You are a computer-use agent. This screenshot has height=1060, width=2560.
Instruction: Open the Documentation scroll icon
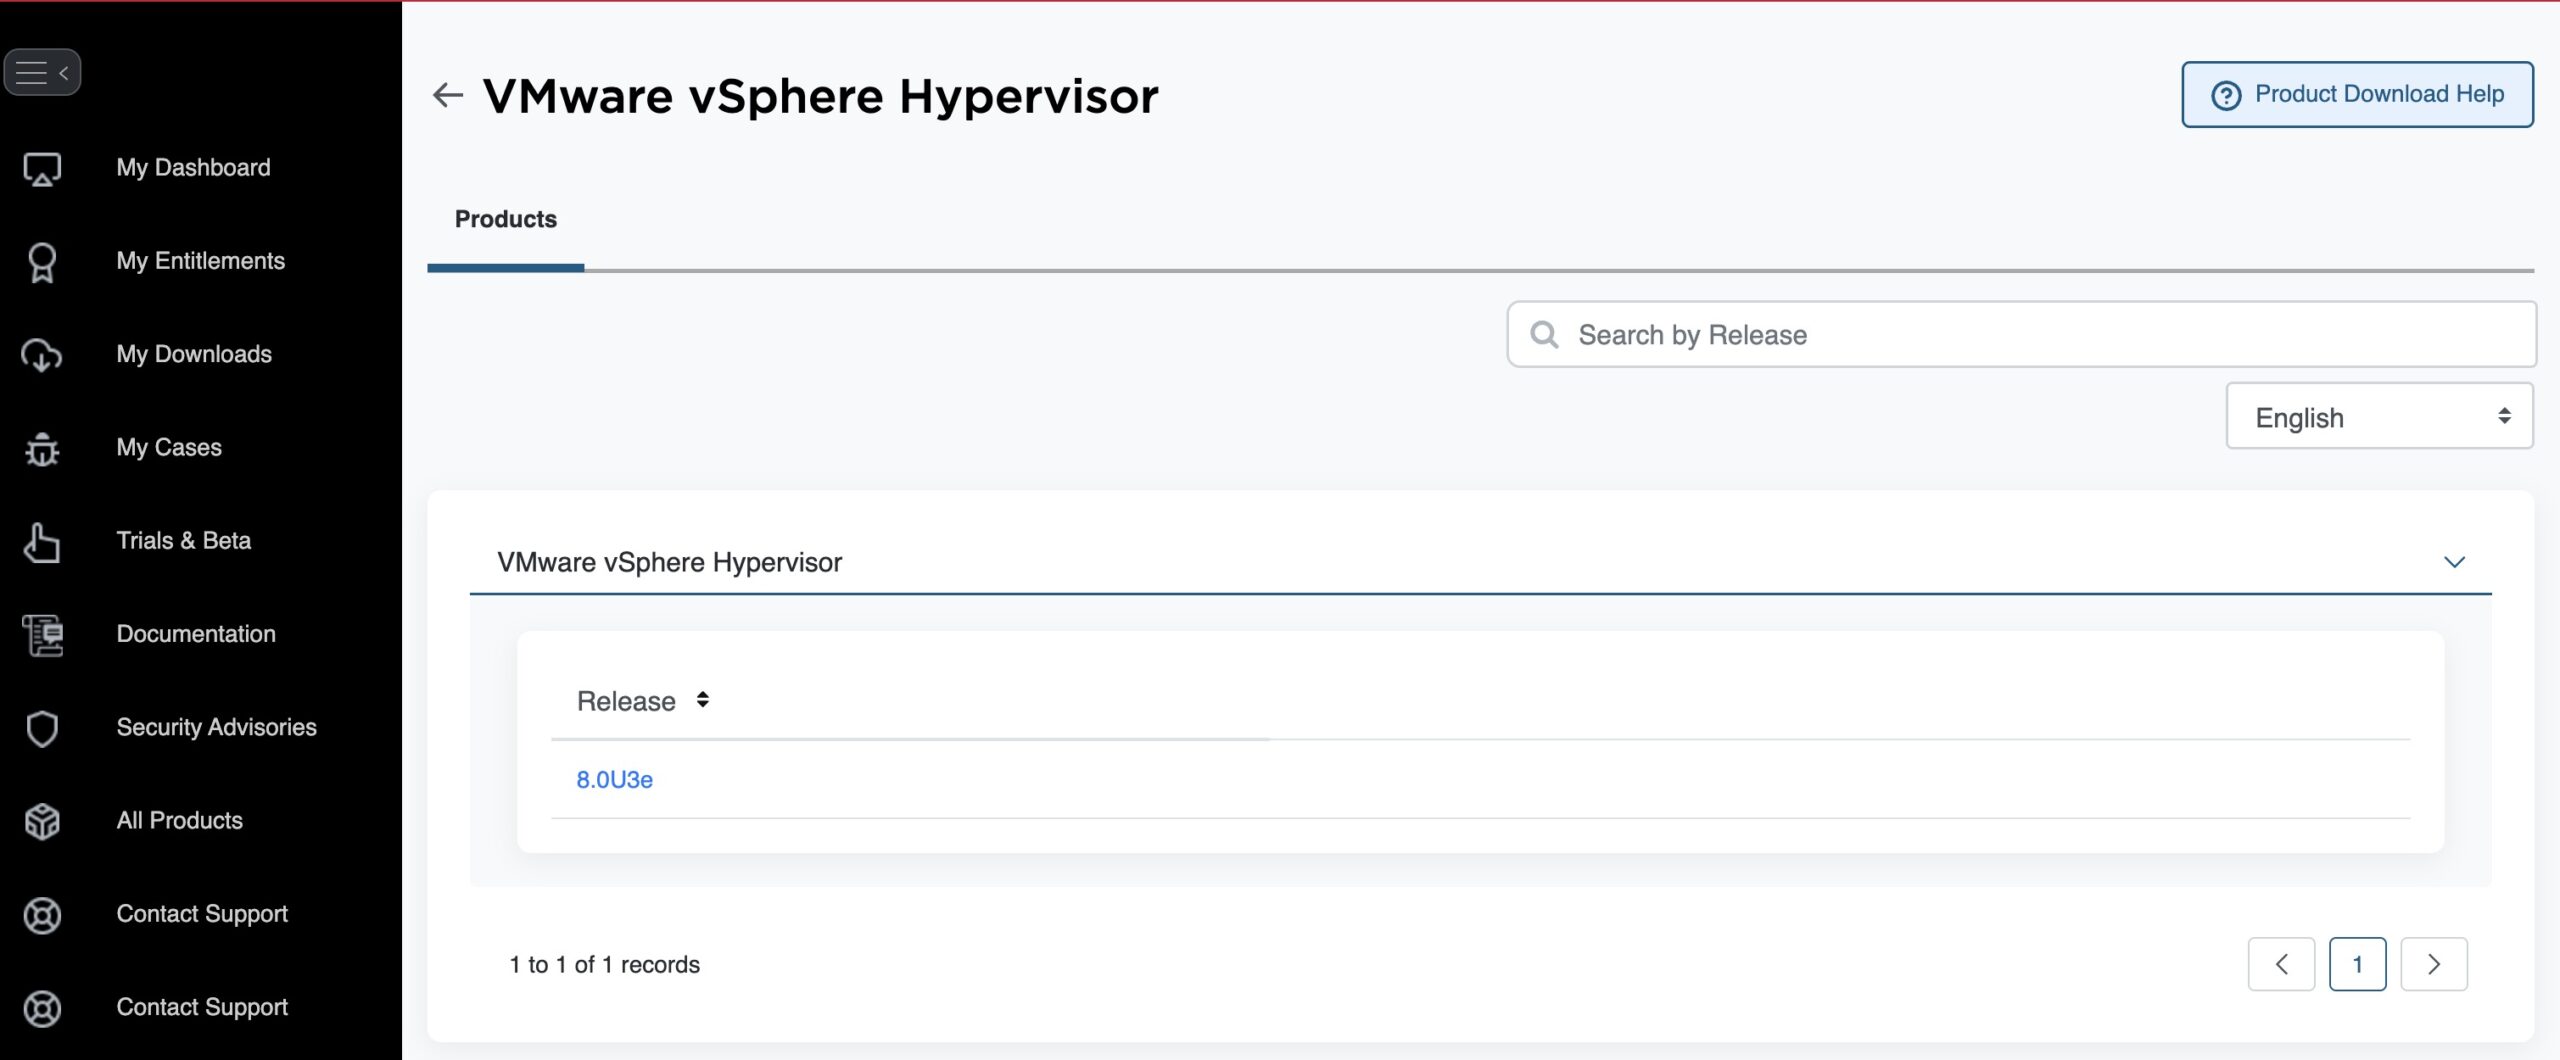[42, 635]
